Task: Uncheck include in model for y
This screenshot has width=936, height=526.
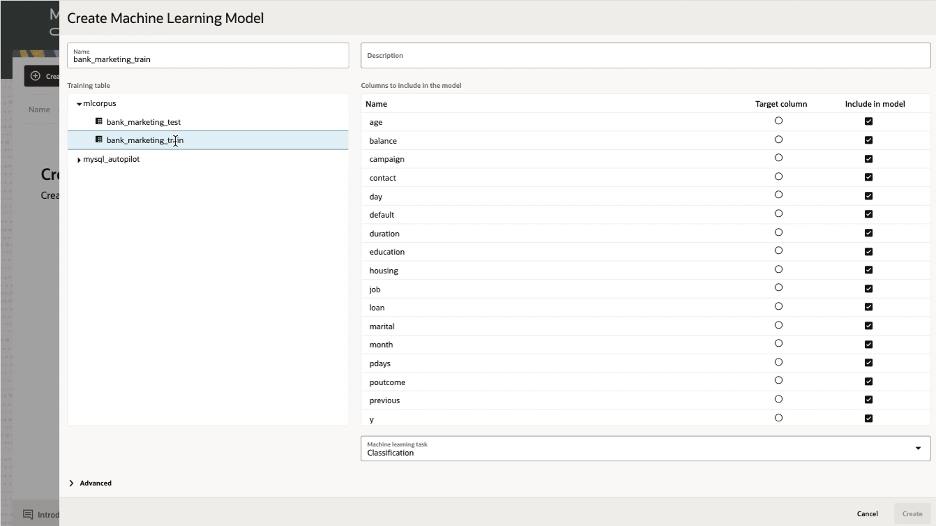Action: [x=869, y=419]
